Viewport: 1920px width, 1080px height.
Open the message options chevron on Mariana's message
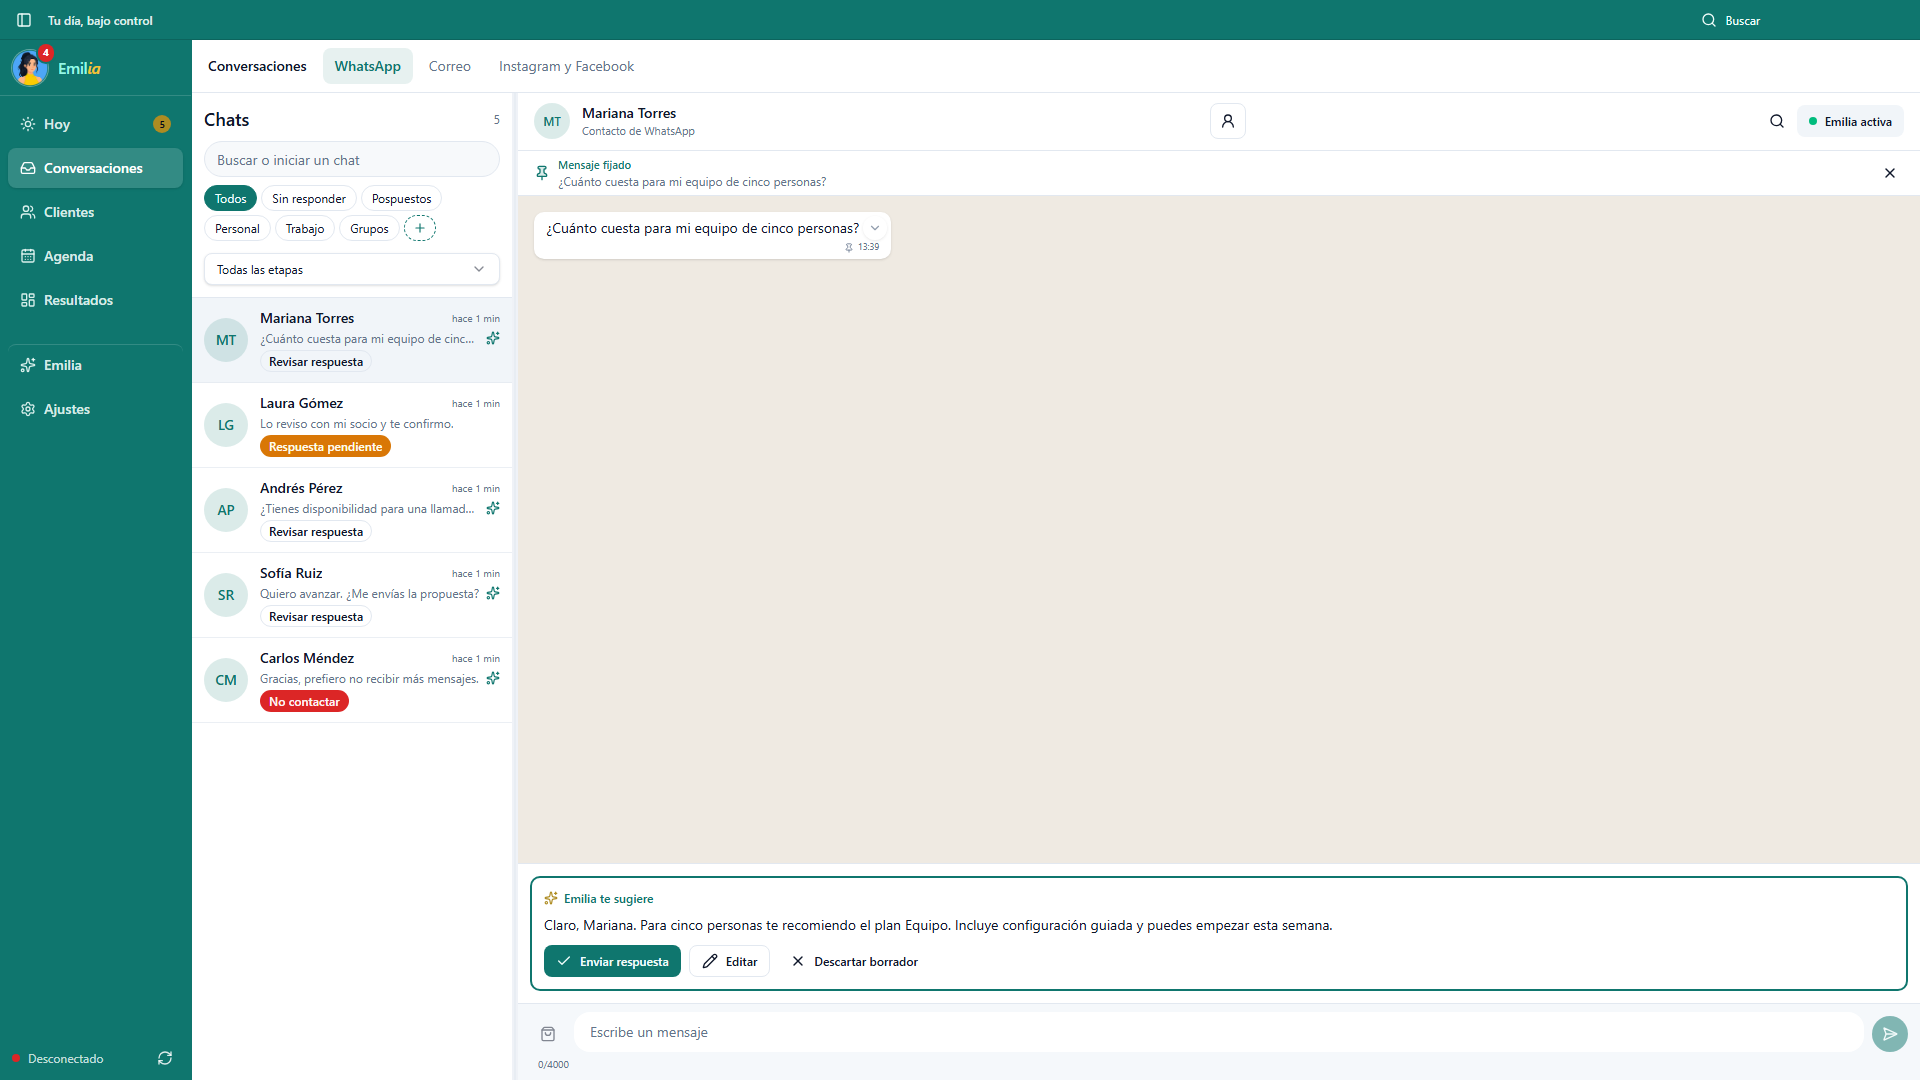[875, 228]
